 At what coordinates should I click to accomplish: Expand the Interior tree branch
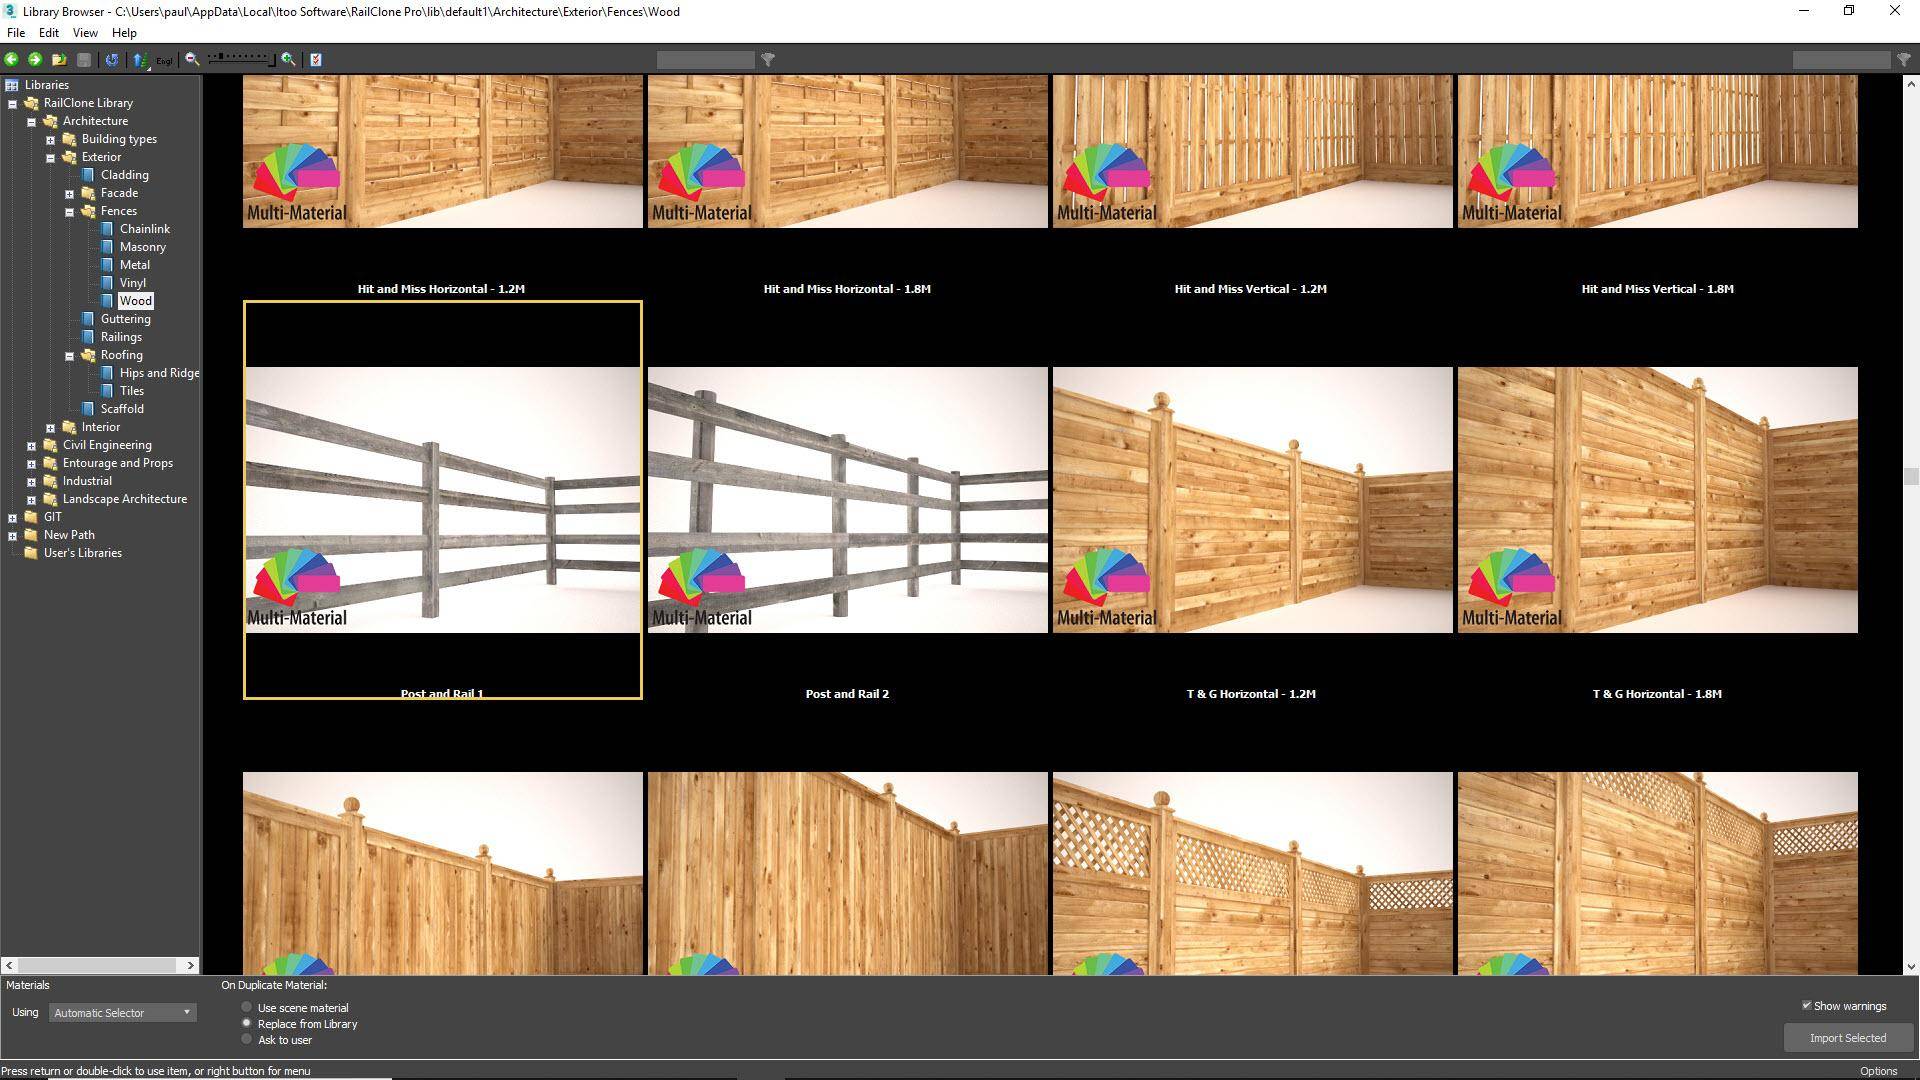click(x=51, y=427)
